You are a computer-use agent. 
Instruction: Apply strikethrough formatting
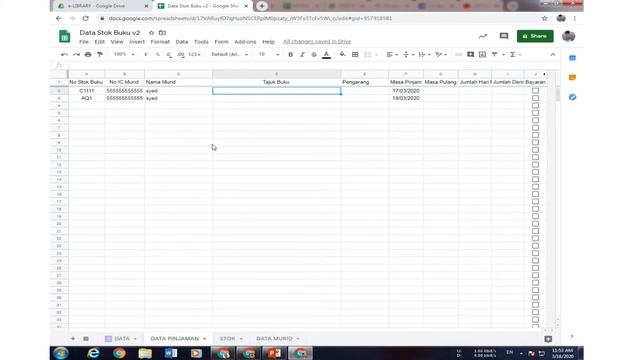(314, 54)
